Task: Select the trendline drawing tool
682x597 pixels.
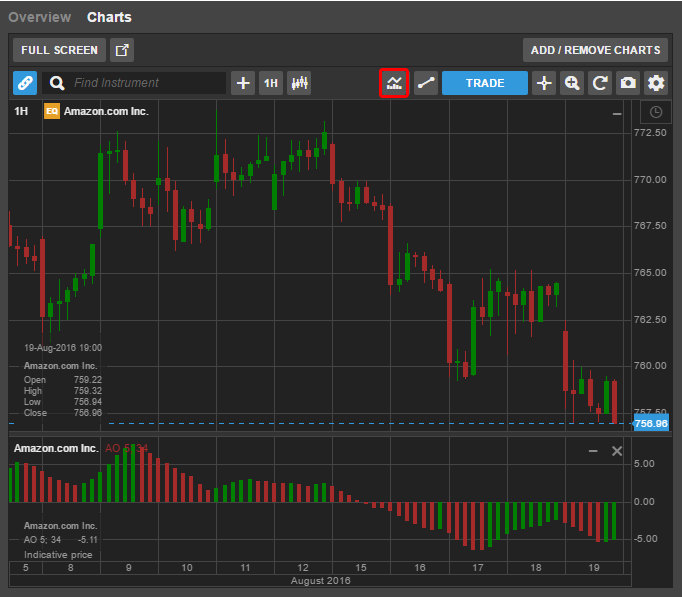Action: coord(426,83)
